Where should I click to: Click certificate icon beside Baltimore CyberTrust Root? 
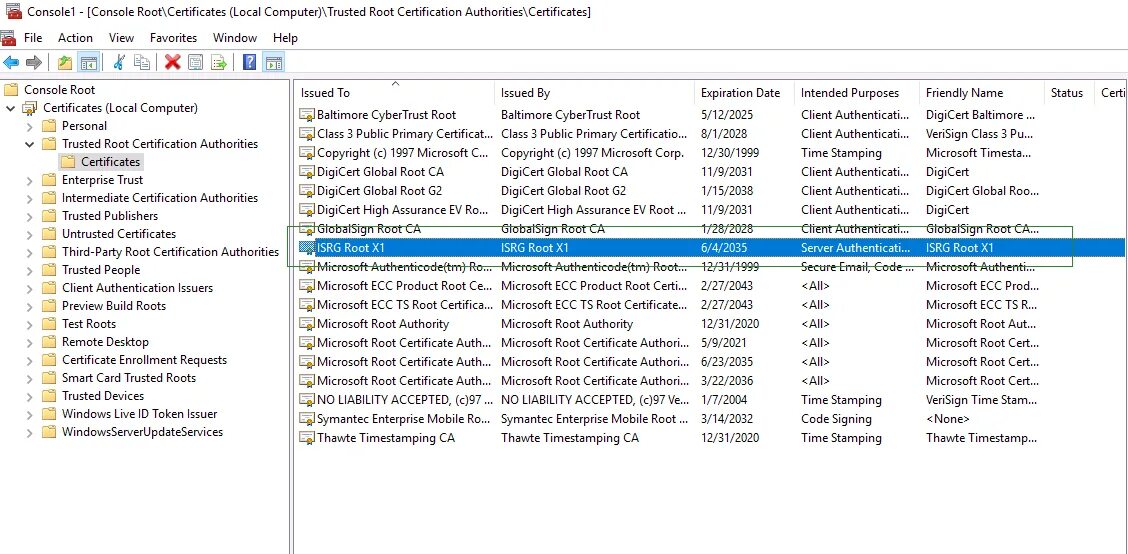point(307,114)
